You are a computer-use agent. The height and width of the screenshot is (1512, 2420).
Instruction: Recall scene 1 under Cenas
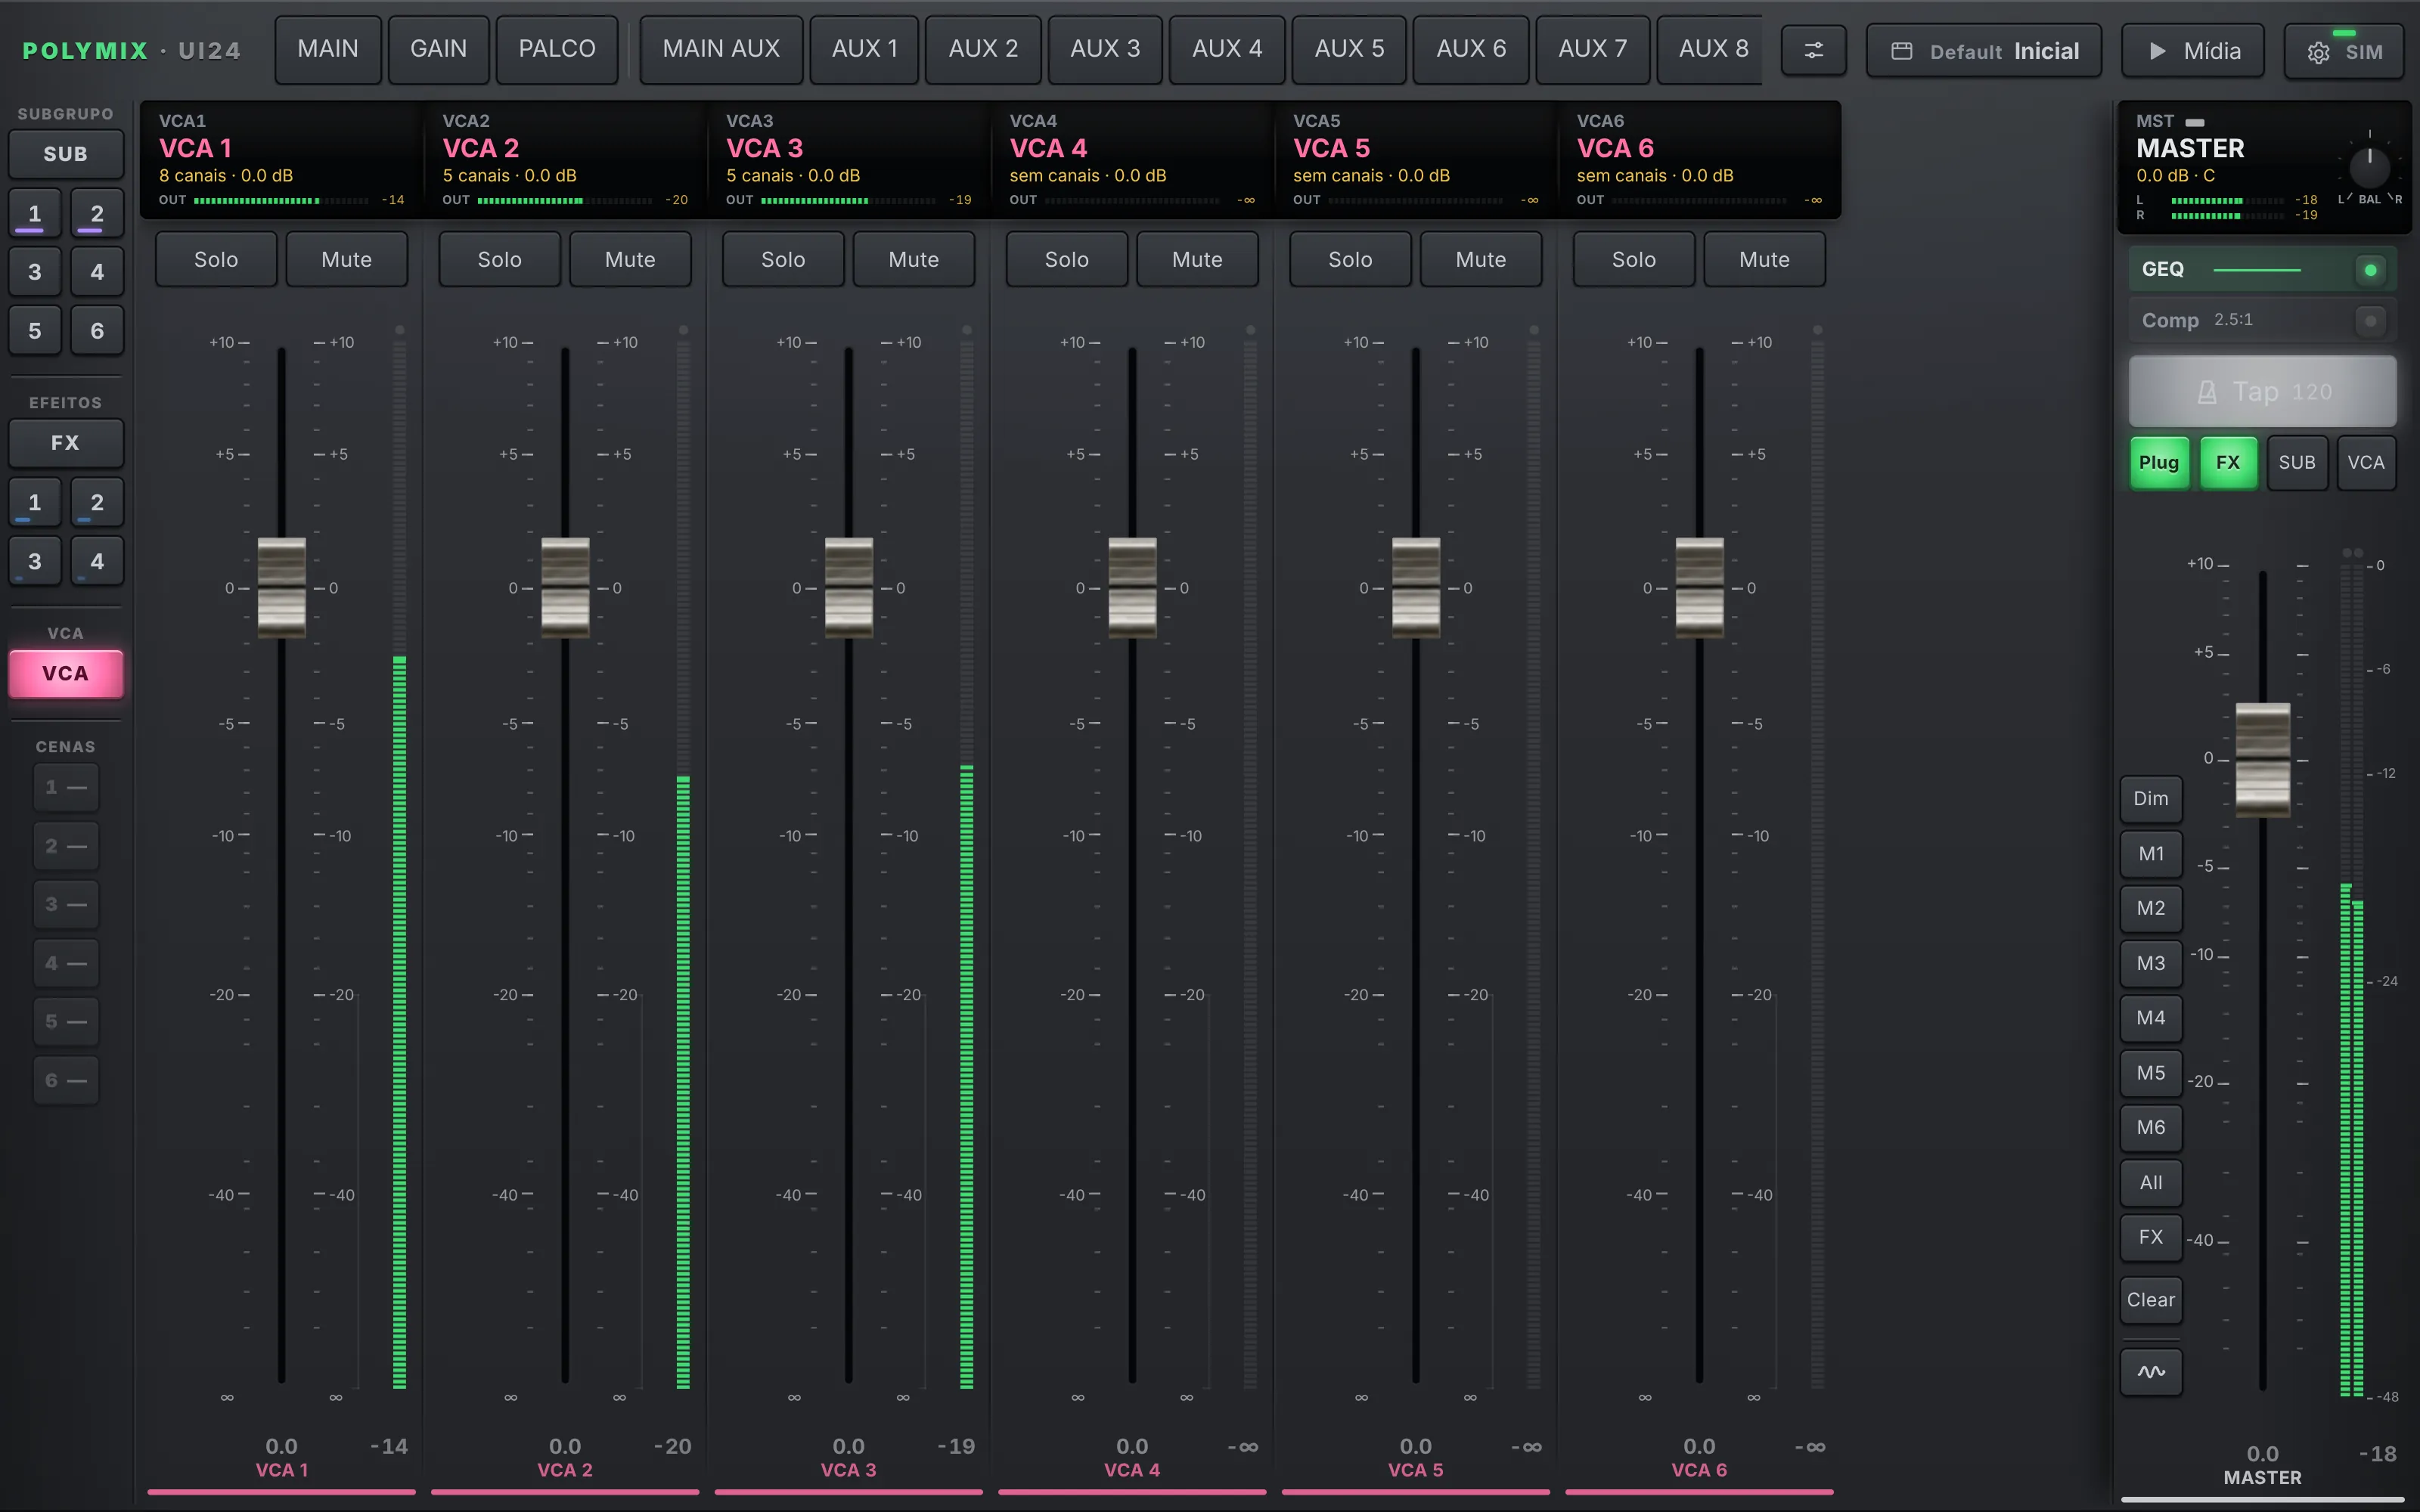[x=66, y=787]
